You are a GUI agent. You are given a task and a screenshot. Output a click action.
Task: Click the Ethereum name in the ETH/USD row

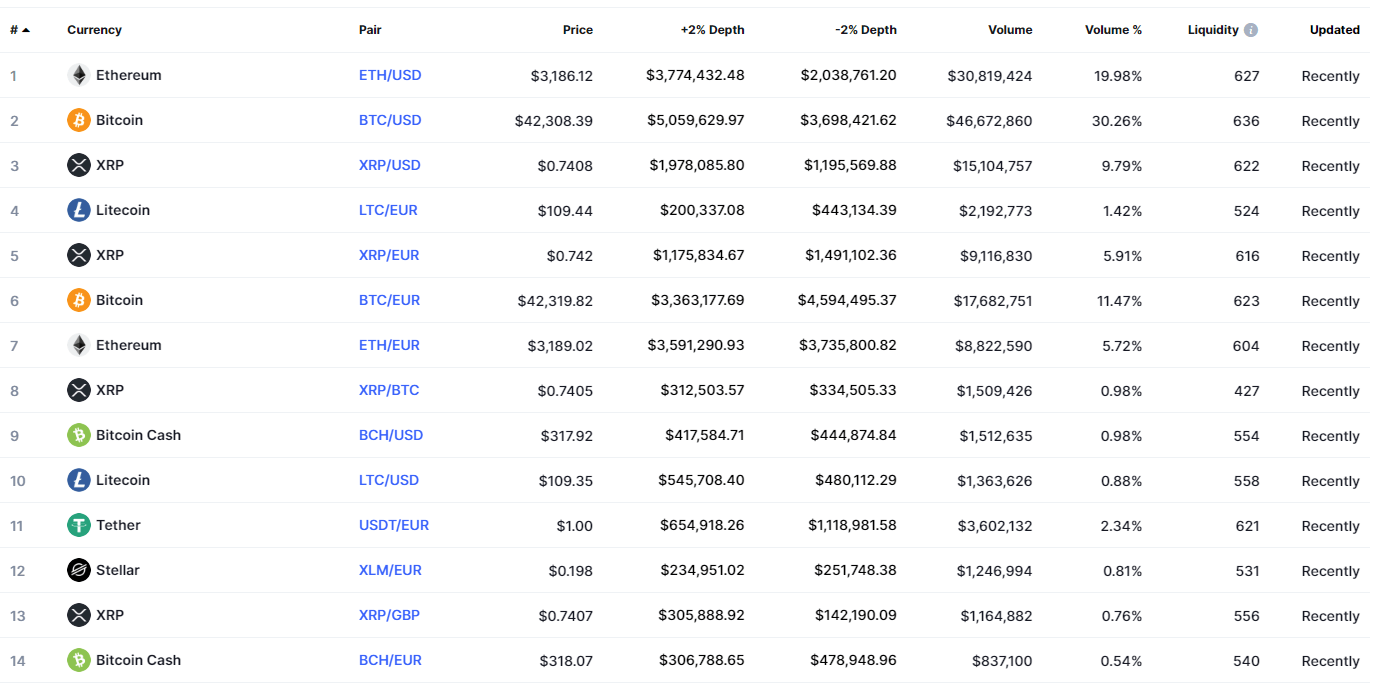click(128, 75)
